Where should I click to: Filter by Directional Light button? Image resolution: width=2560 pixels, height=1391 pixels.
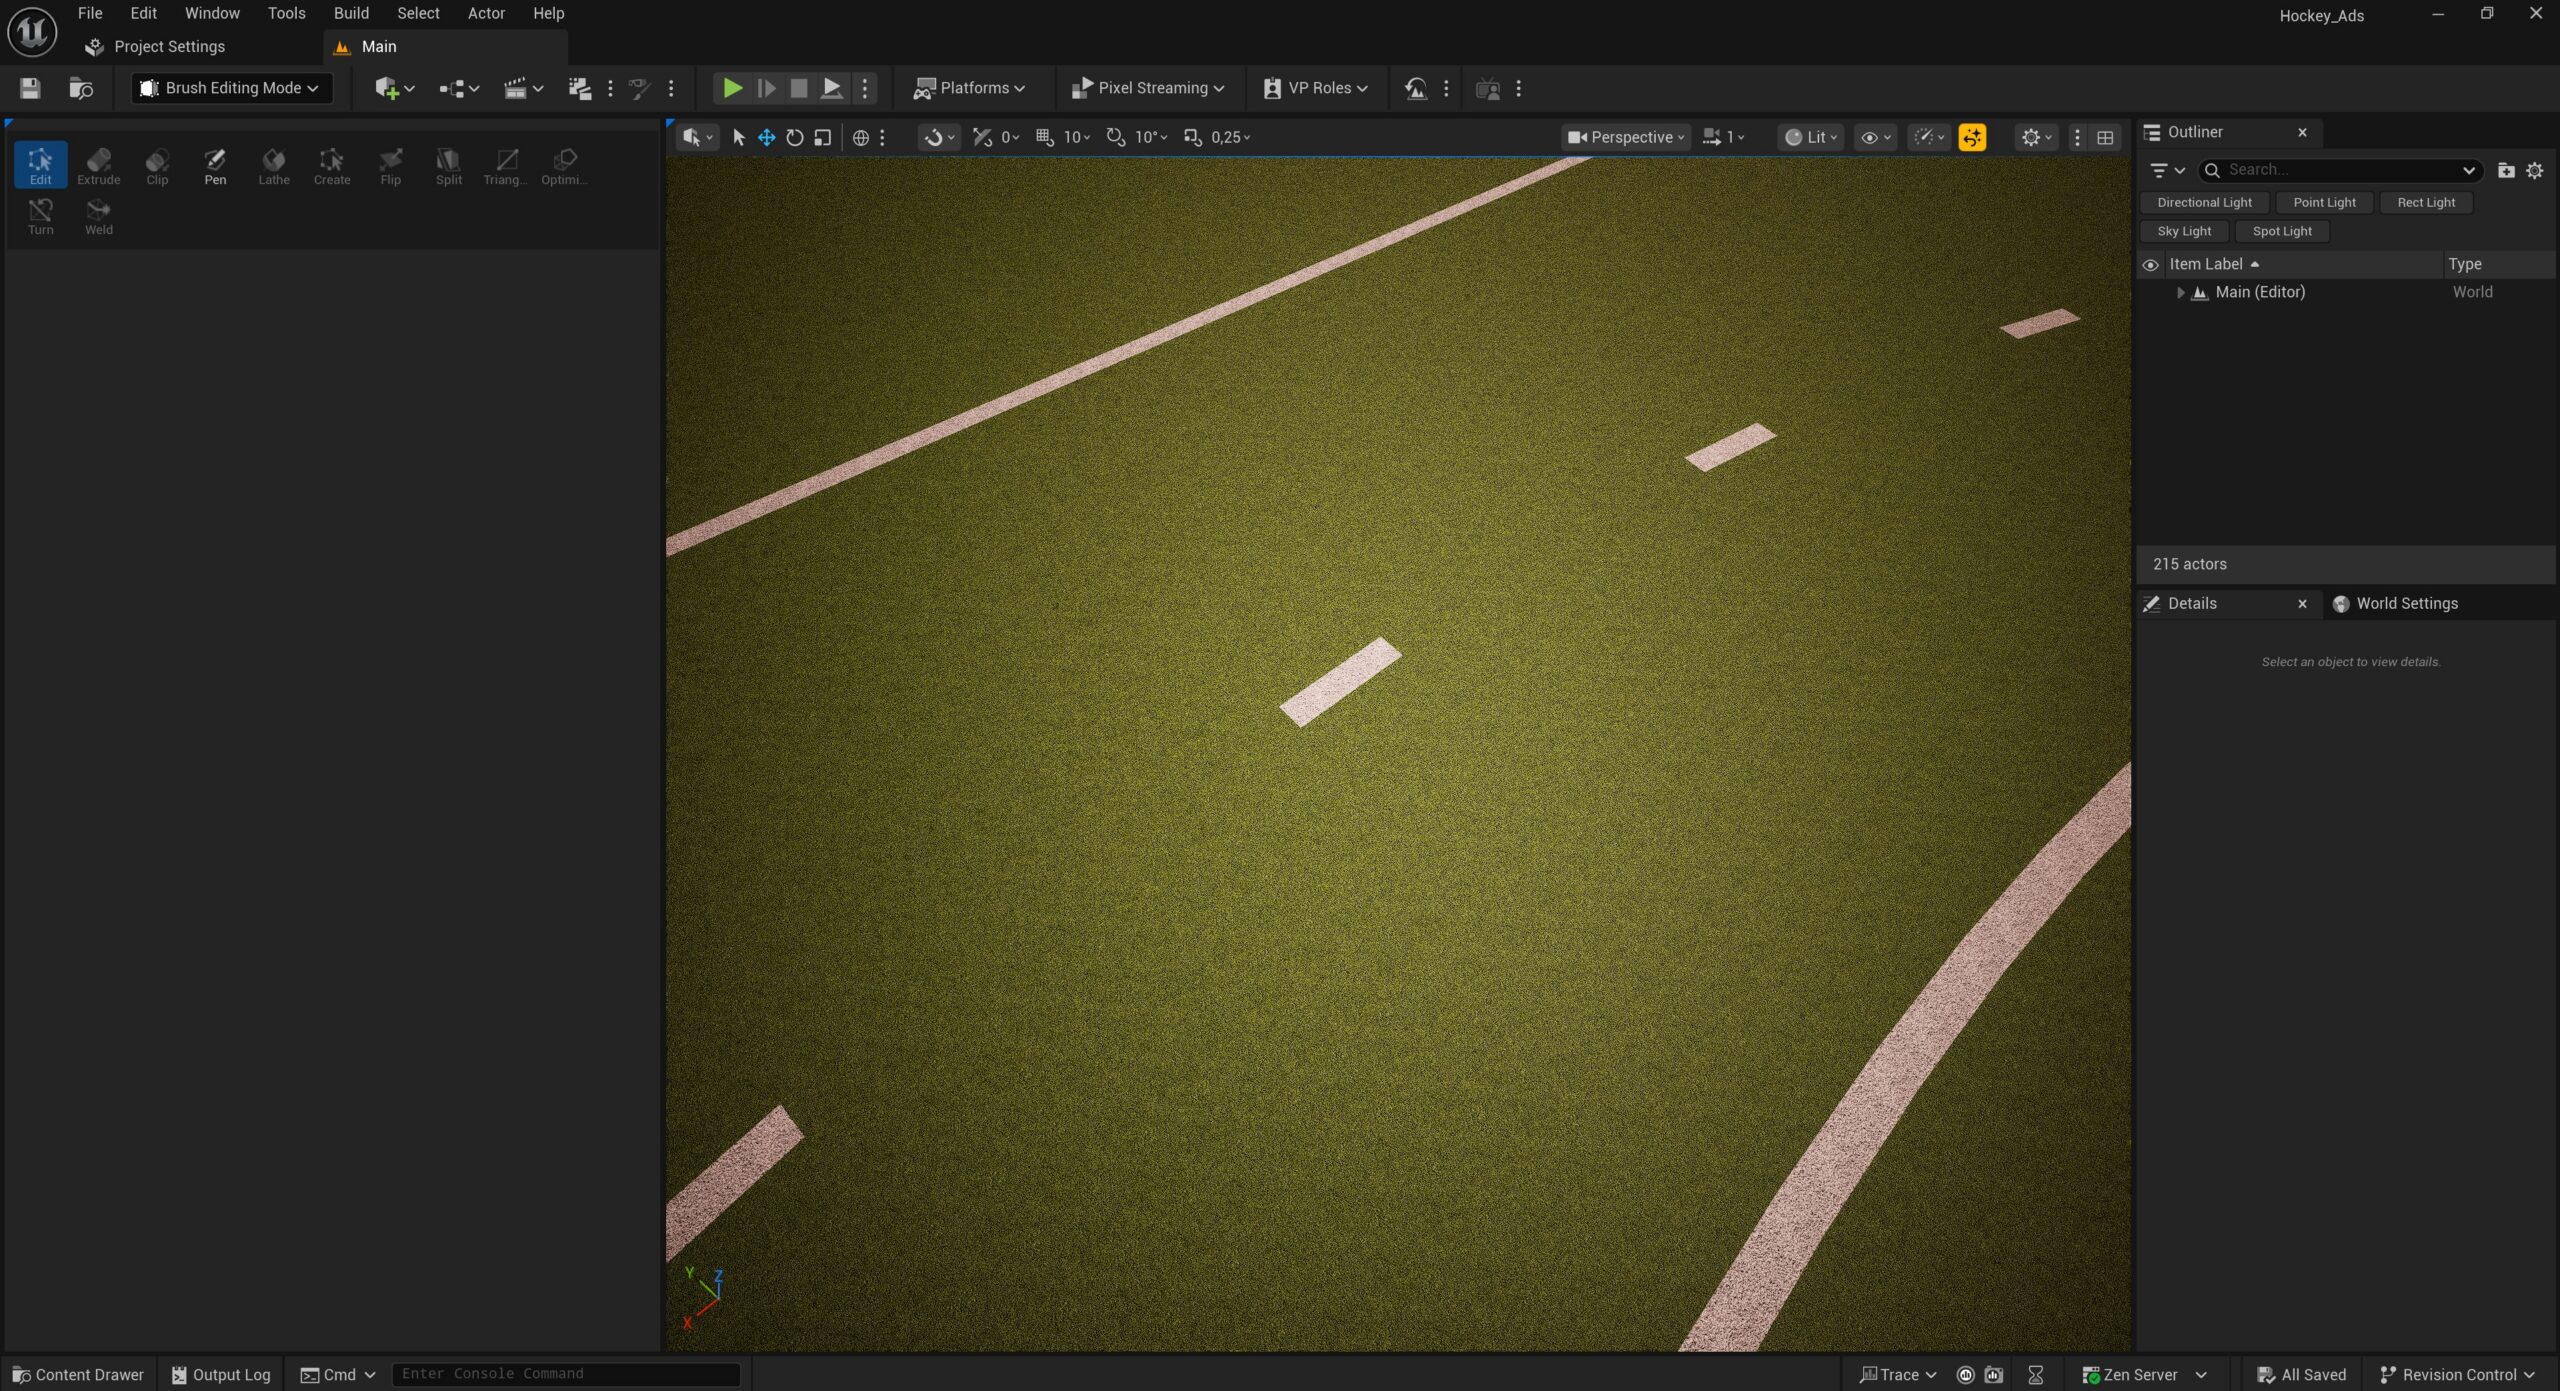point(2204,202)
